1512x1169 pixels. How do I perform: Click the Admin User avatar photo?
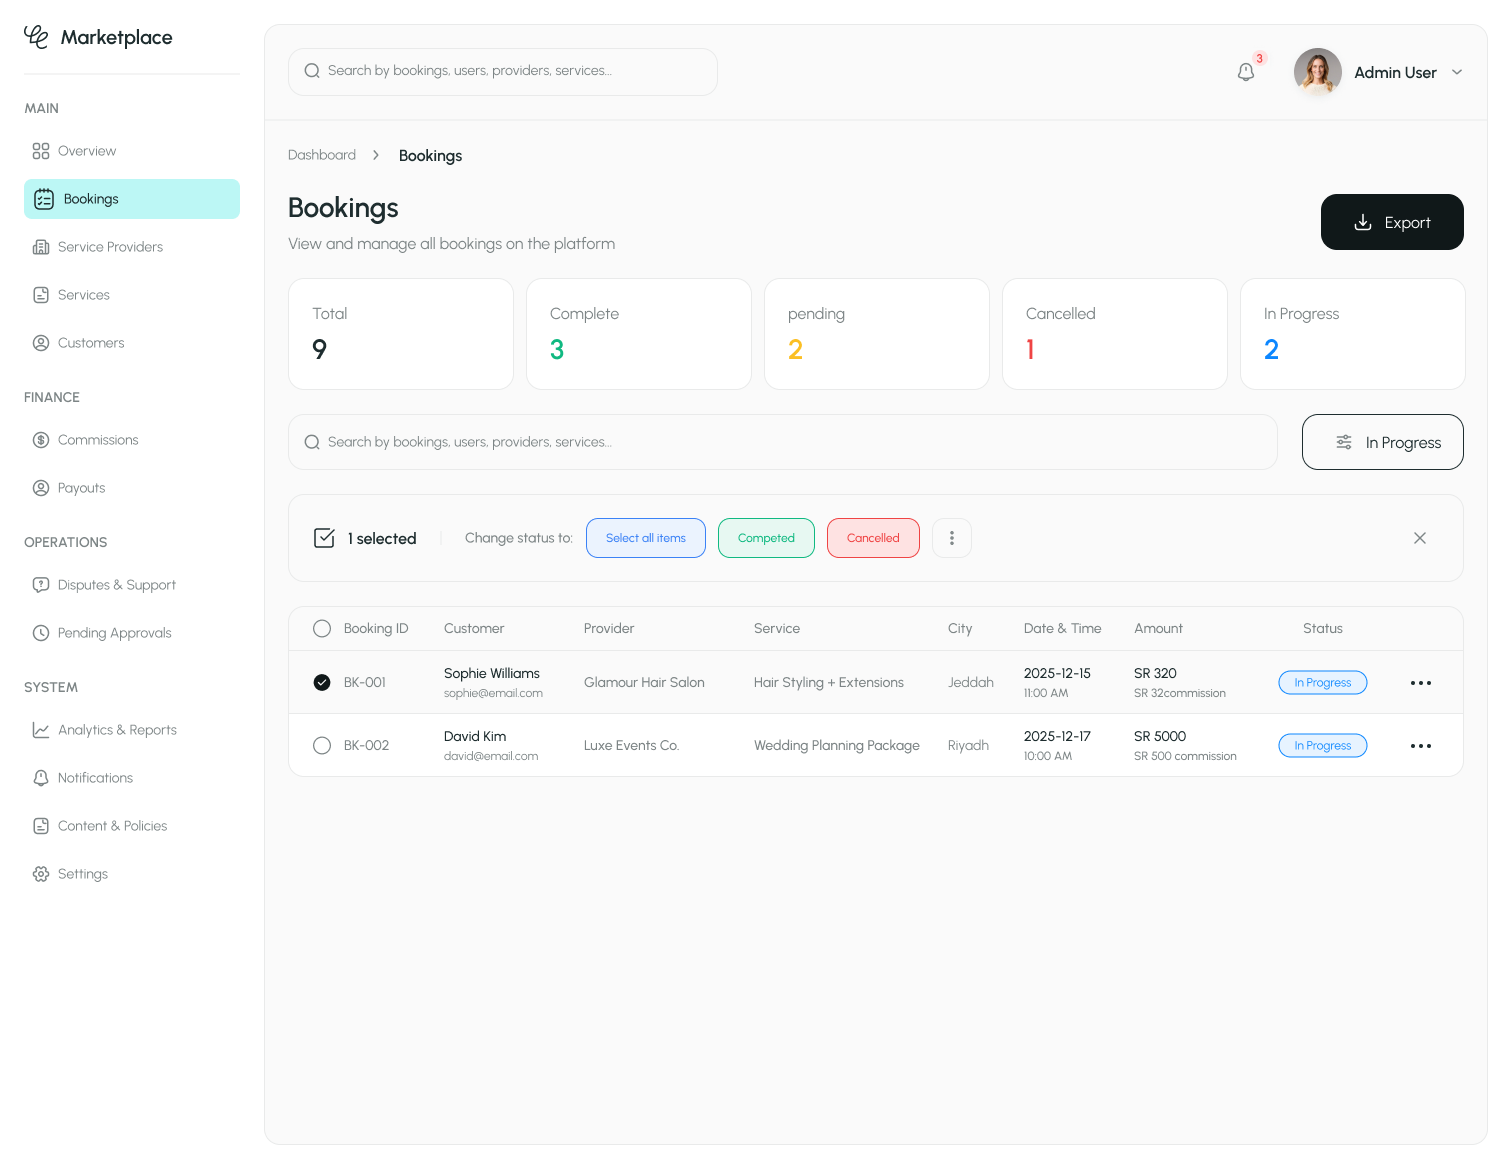pos(1318,72)
